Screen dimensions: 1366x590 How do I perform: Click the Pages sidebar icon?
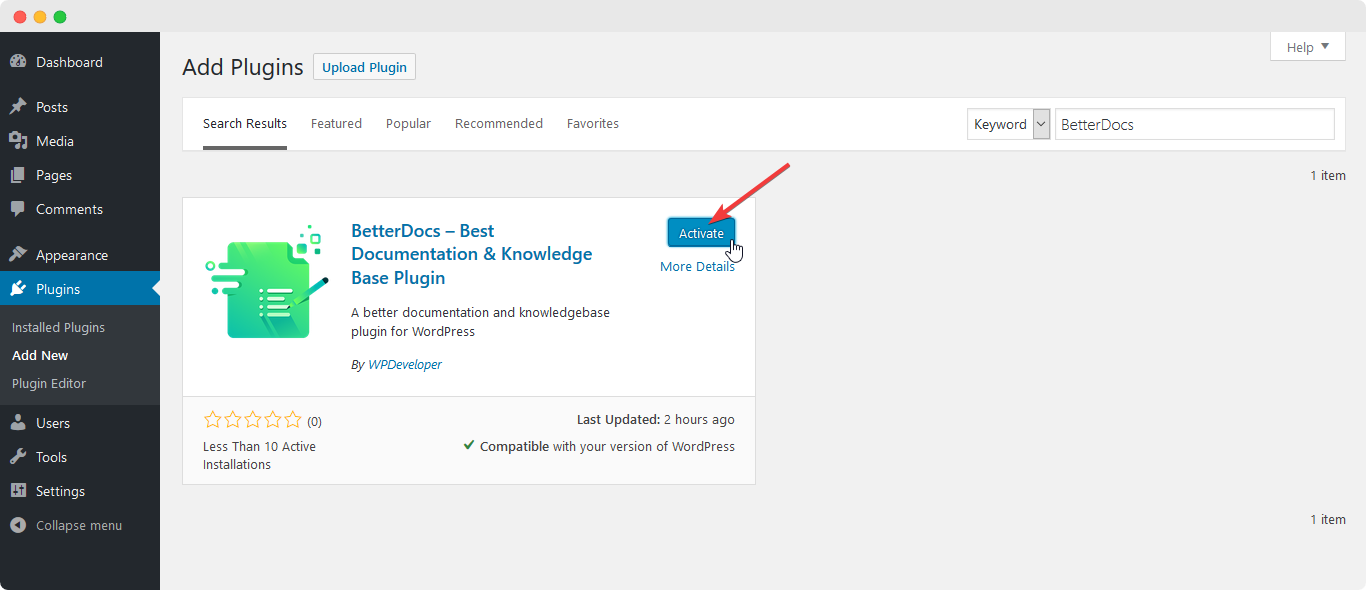coord(18,175)
